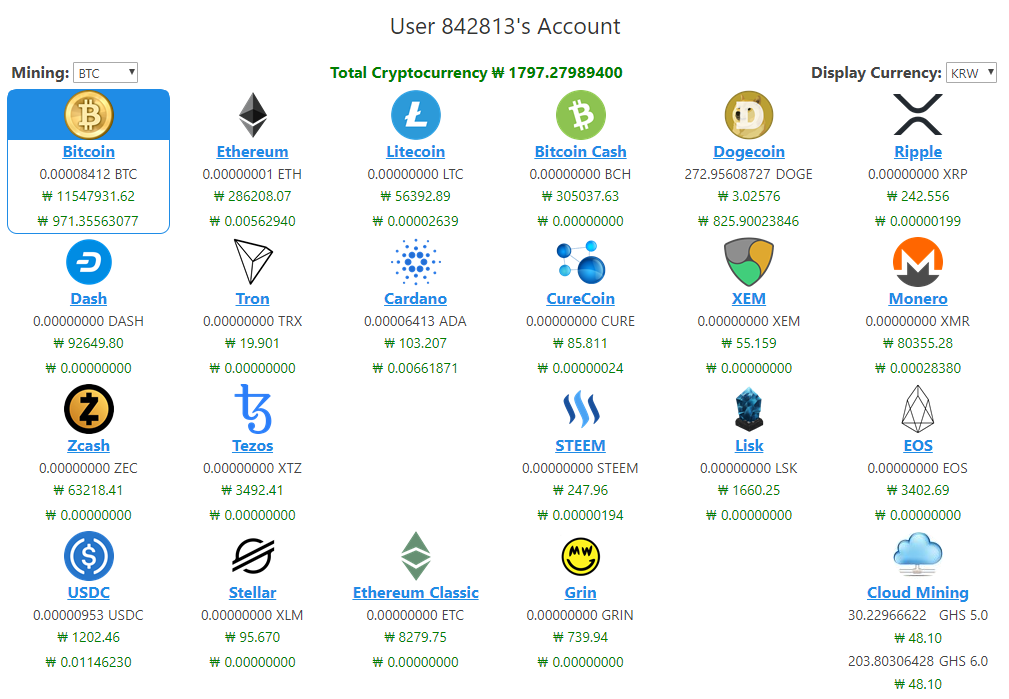Viewport: 1009px width, 699px height.
Task: Click the Dogecoin icon
Action: [x=749, y=114]
